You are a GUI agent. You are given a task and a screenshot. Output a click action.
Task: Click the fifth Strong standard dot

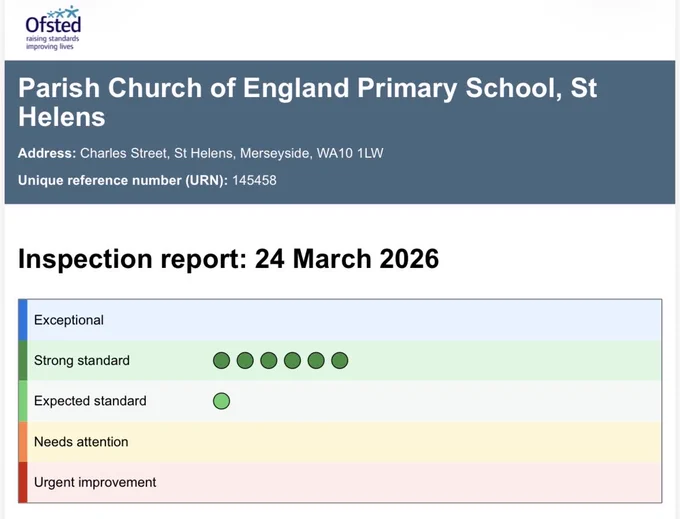point(316,361)
